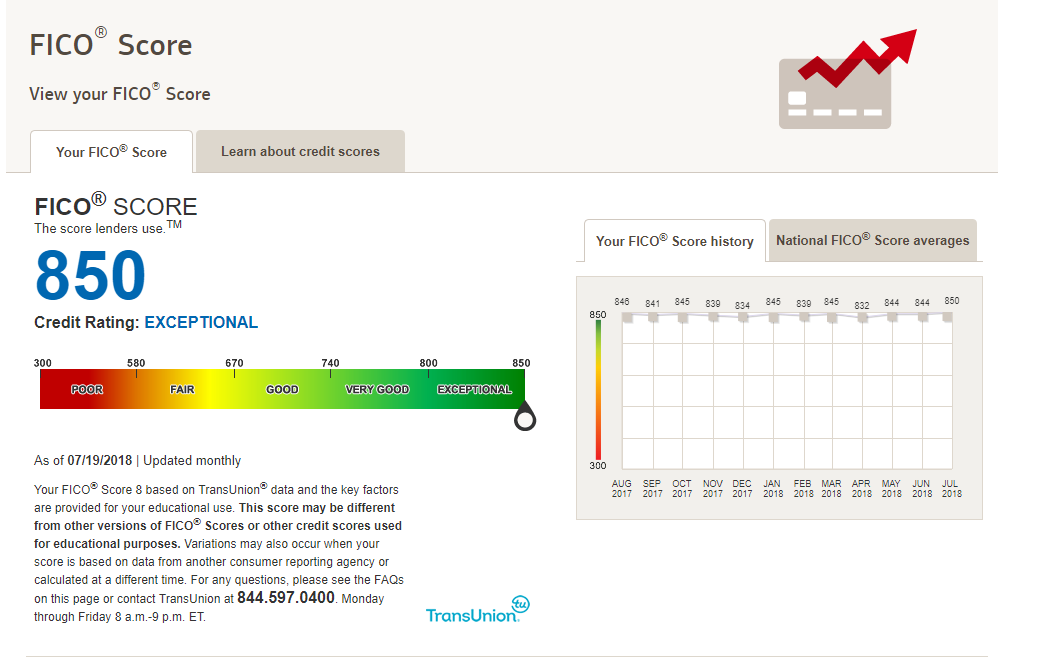1062x660 pixels.
Task: Click the OCT 2017 data point of 845
Action: pos(683,318)
